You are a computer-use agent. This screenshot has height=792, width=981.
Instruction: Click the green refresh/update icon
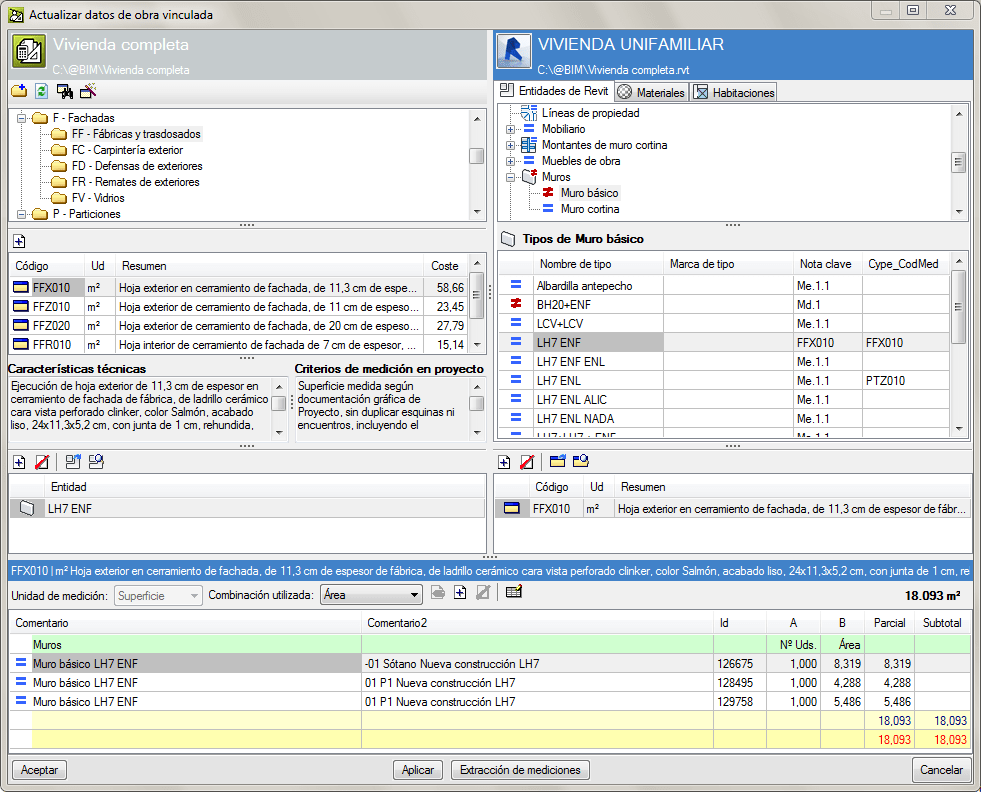point(42,91)
